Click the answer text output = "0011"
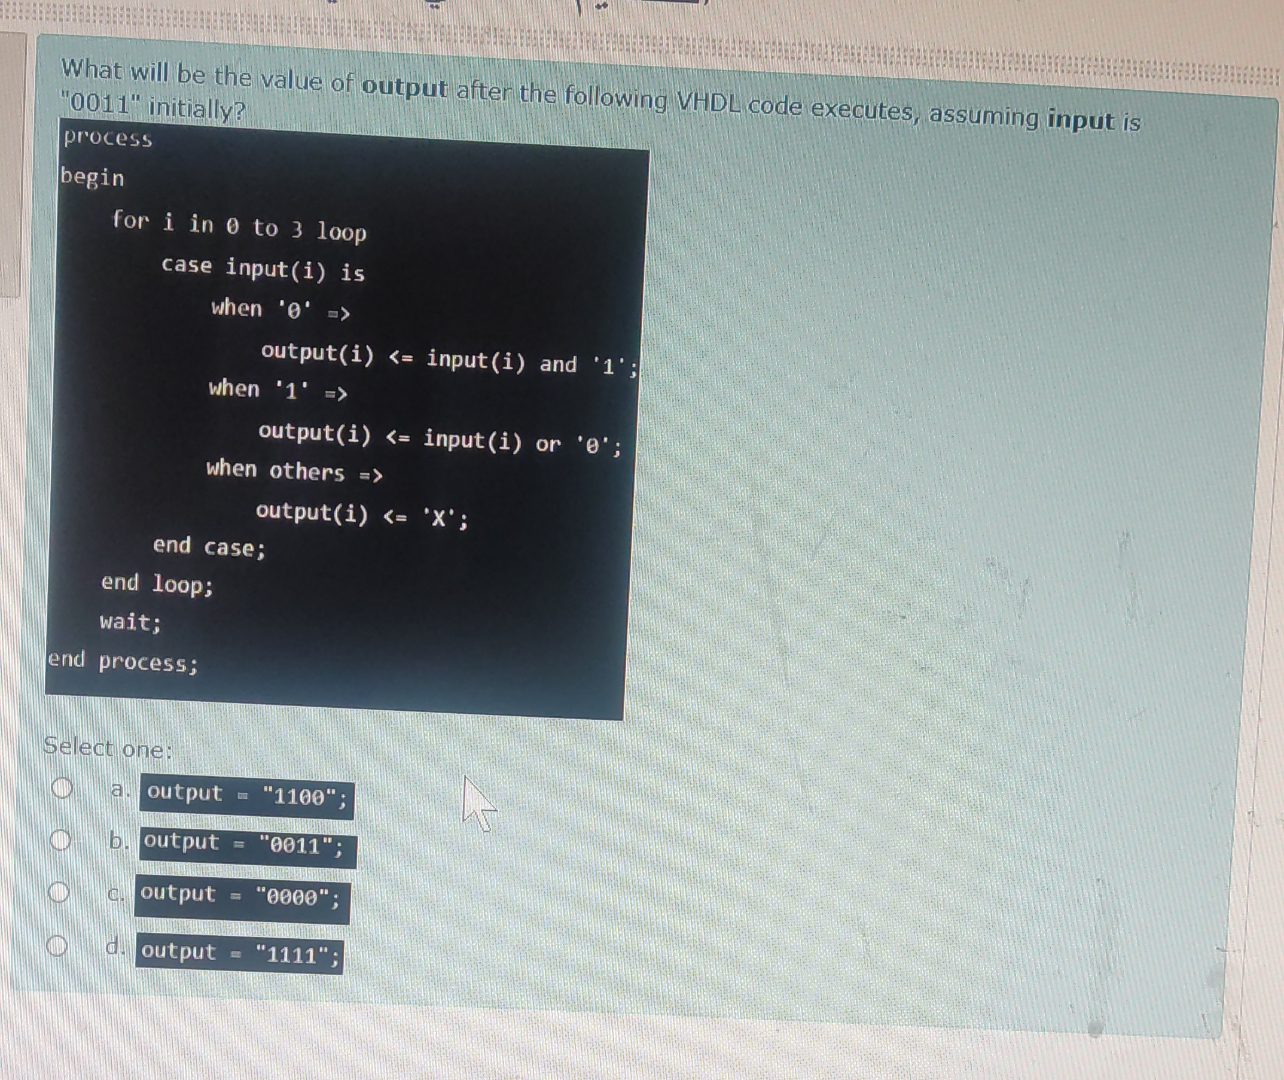This screenshot has width=1284, height=1080. (246, 847)
